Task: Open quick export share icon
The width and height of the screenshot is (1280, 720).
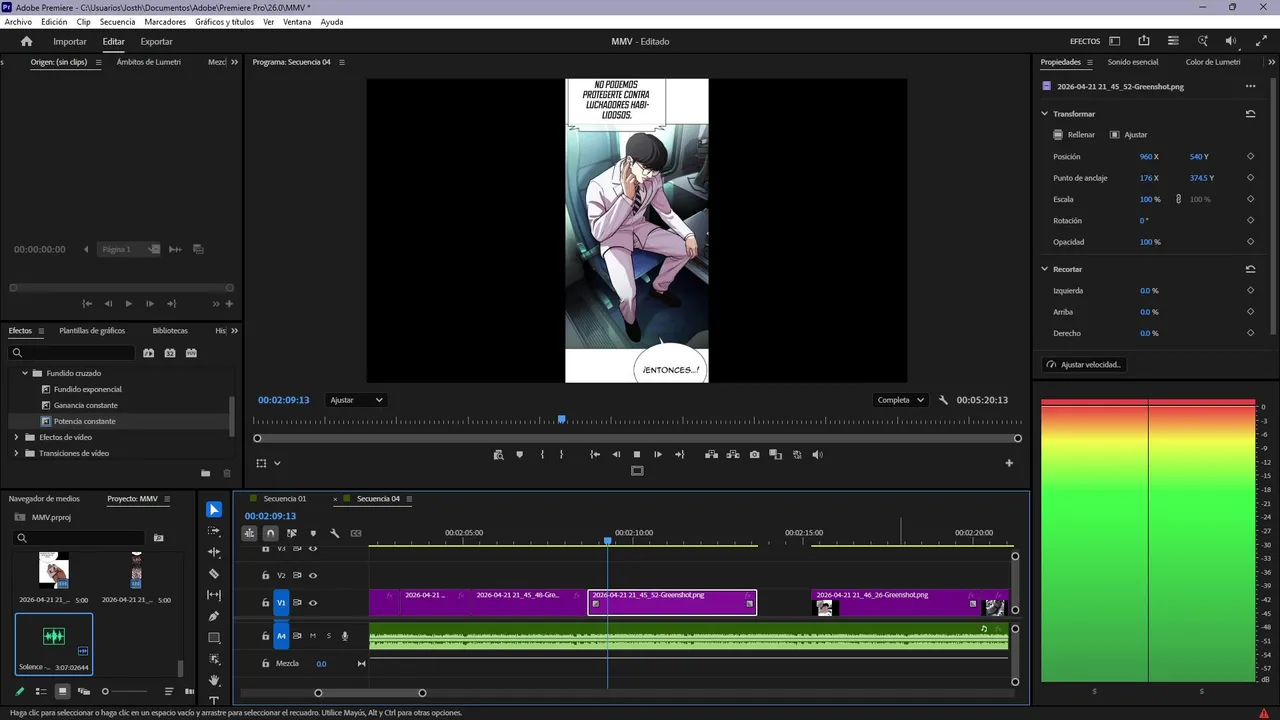Action: point(1144,41)
